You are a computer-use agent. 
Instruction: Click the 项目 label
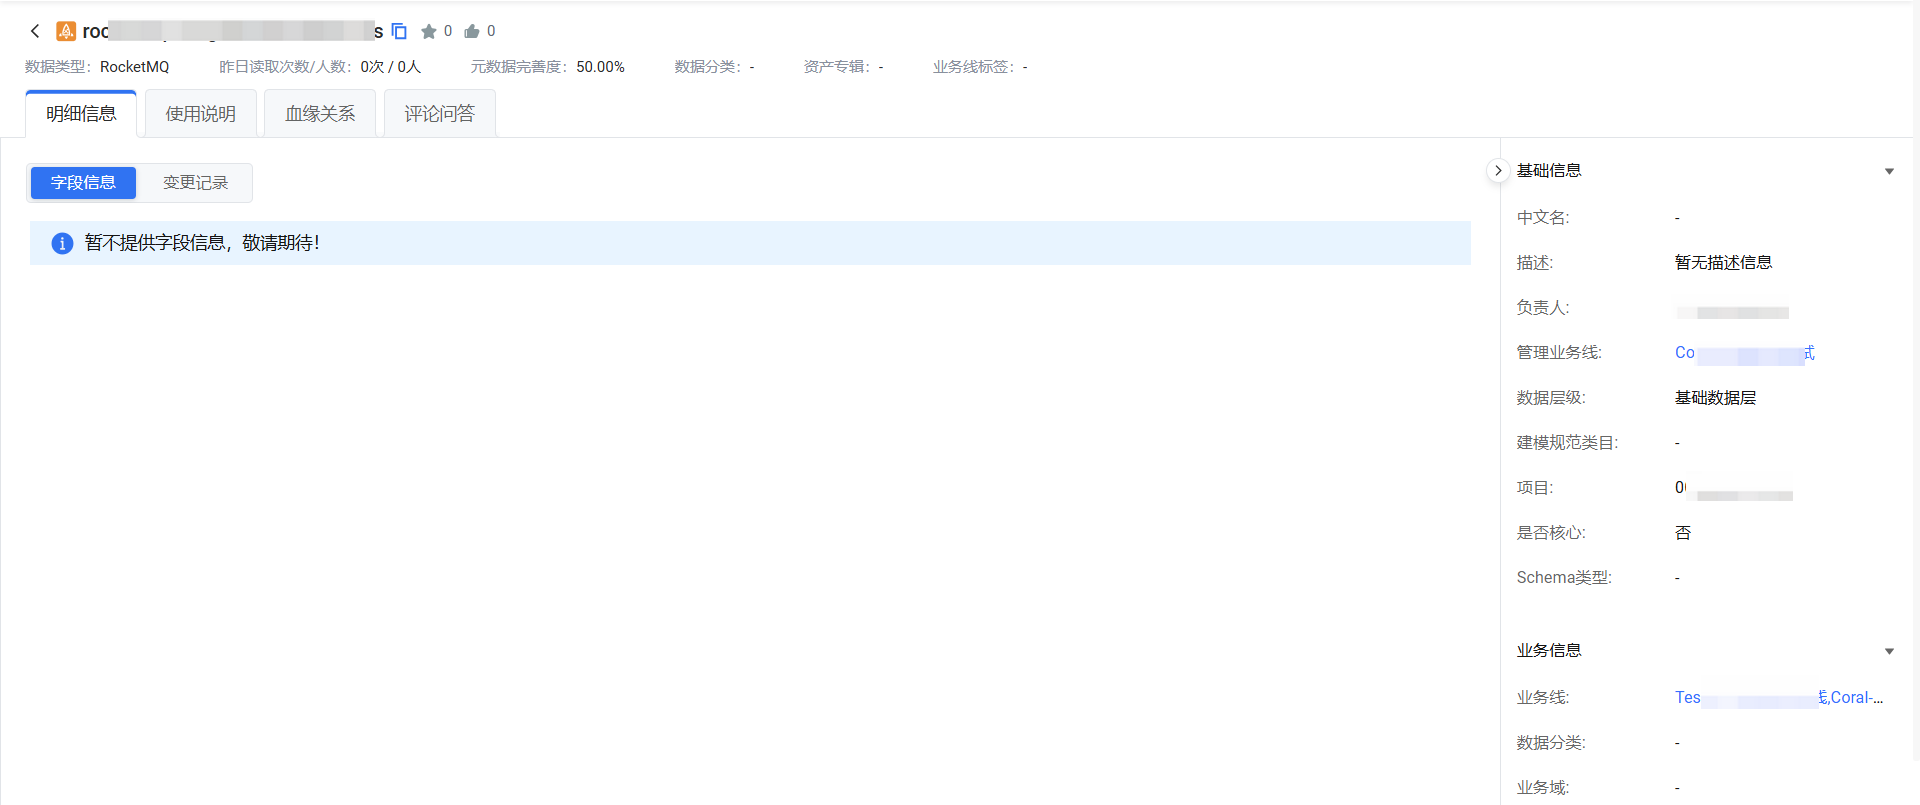1535,488
